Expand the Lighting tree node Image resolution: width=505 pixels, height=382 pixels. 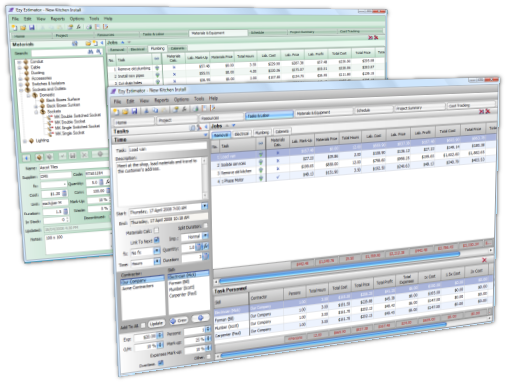tap(25, 141)
